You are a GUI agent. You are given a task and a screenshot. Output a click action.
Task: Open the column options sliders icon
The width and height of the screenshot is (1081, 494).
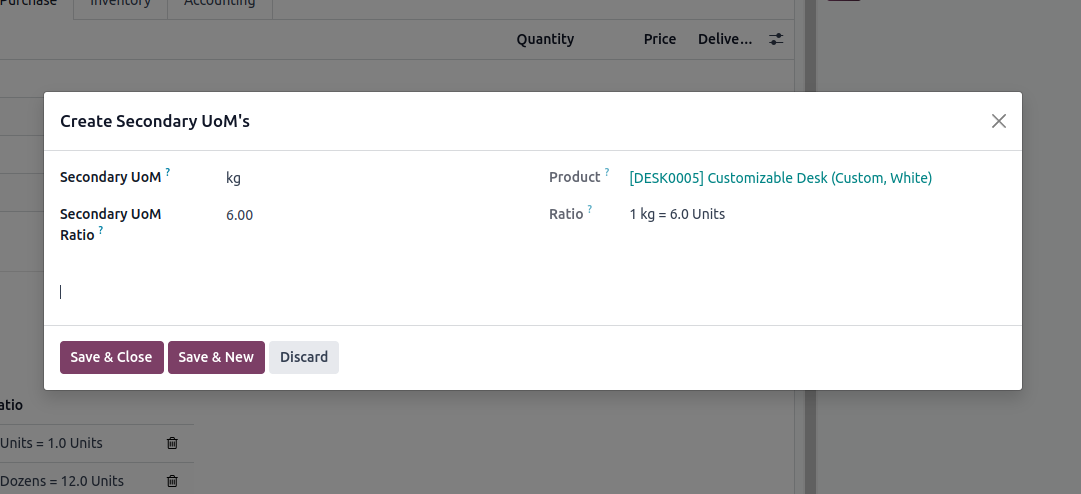[776, 39]
